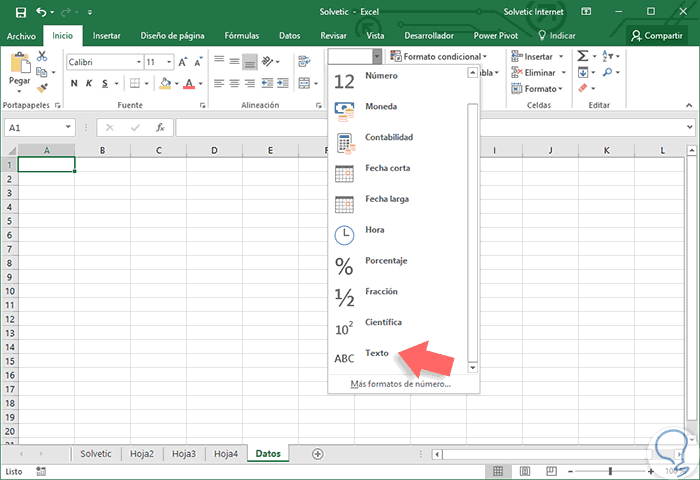700x480 pixels.
Task: Toggle Italic (K) formatting
Action: 89,84
